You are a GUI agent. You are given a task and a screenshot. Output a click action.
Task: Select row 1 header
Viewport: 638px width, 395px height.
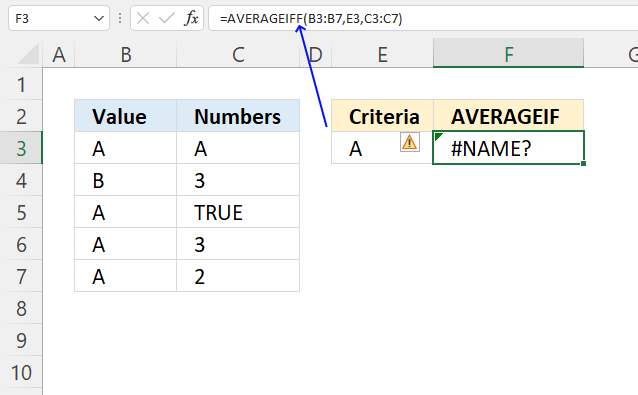pyautogui.click(x=21, y=85)
